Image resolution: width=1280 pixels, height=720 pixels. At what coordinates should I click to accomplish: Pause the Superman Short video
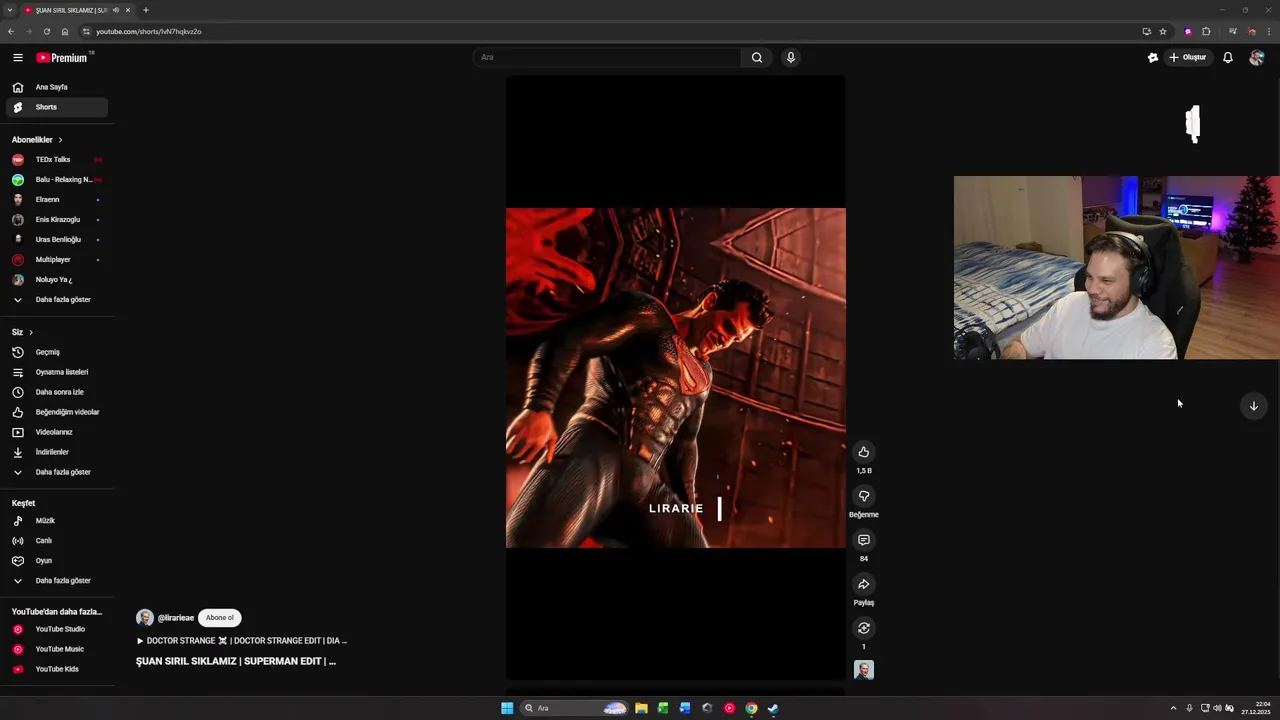click(676, 378)
